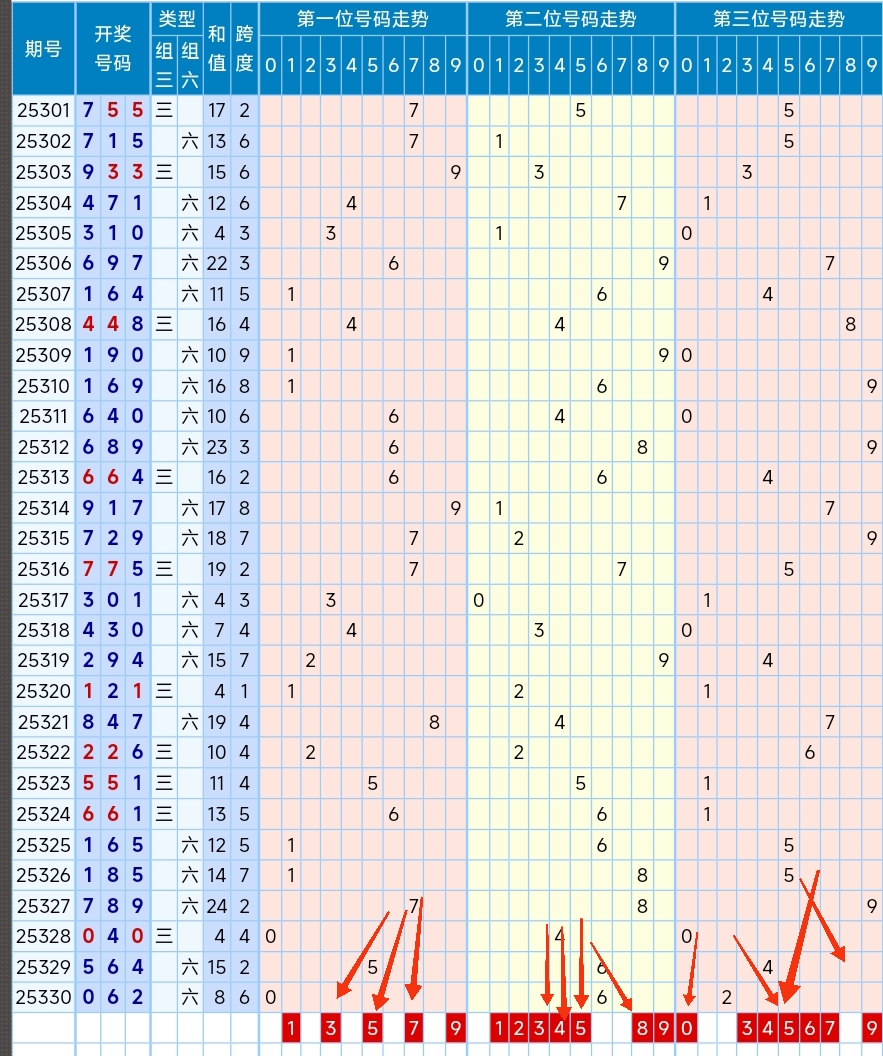The width and height of the screenshot is (883, 1056).
Task: Click red 8 box below second-position trend
Action: point(643,1028)
